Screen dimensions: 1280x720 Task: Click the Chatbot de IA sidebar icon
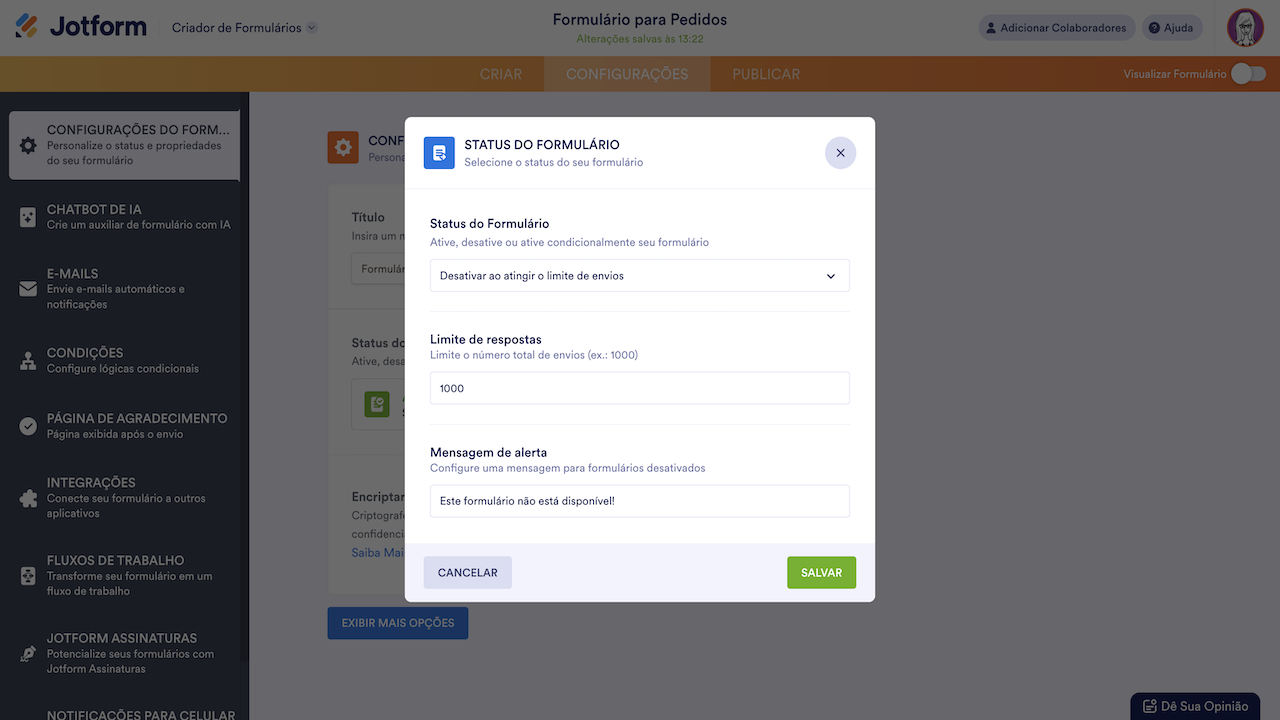point(28,217)
